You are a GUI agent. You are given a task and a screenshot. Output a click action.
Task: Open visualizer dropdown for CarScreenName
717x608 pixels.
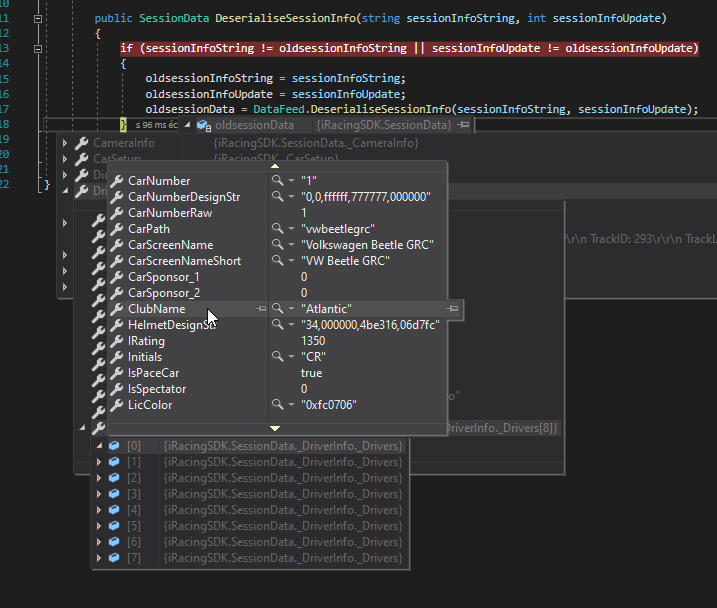[291, 245]
